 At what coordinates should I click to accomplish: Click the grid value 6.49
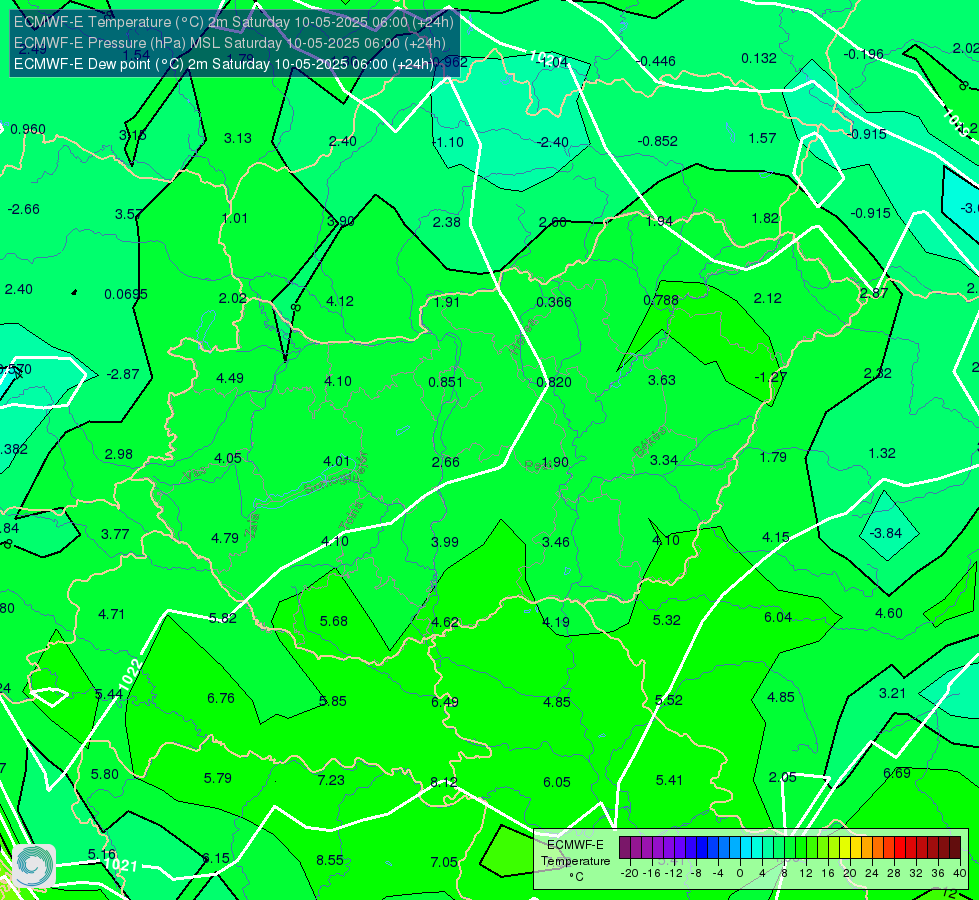point(445,702)
